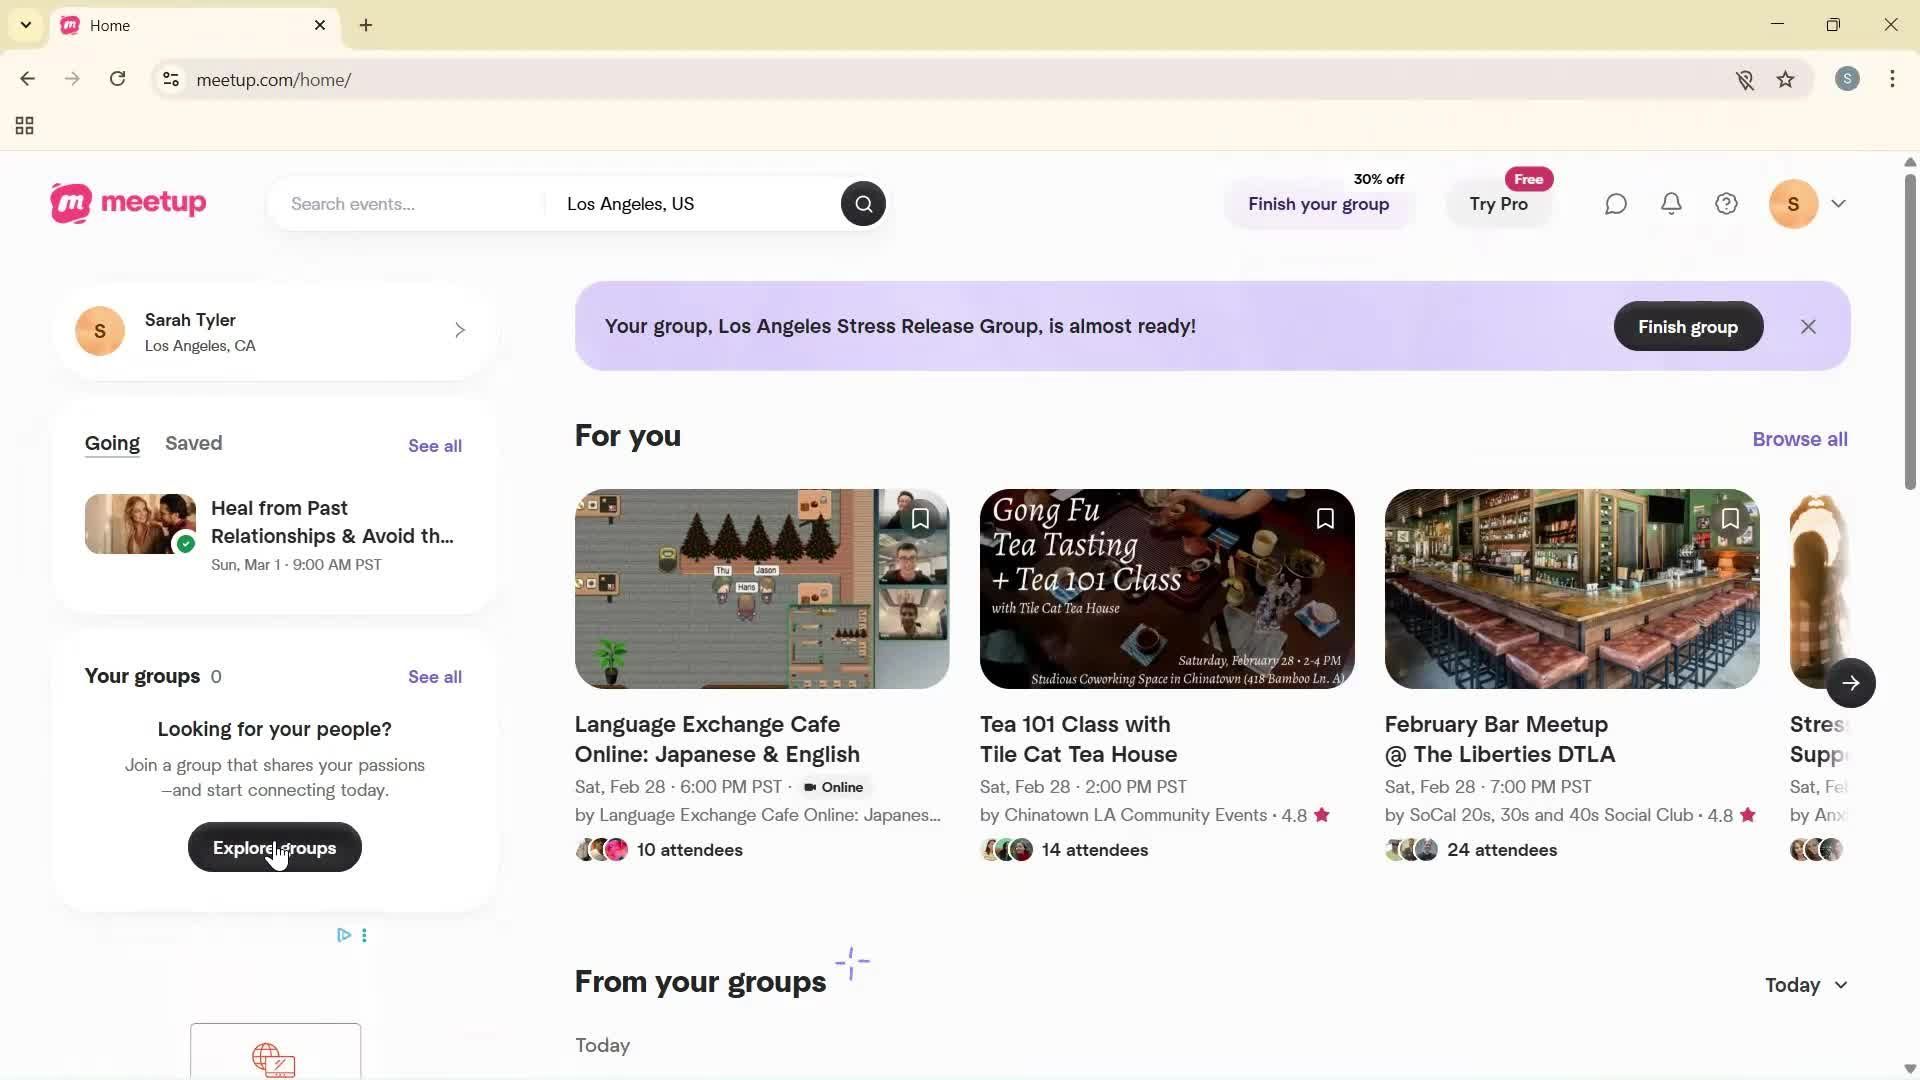Viewport: 1920px width, 1080px height.
Task: Bookmark this tab with star icon
Action: pyautogui.click(x=1786, y=80)
